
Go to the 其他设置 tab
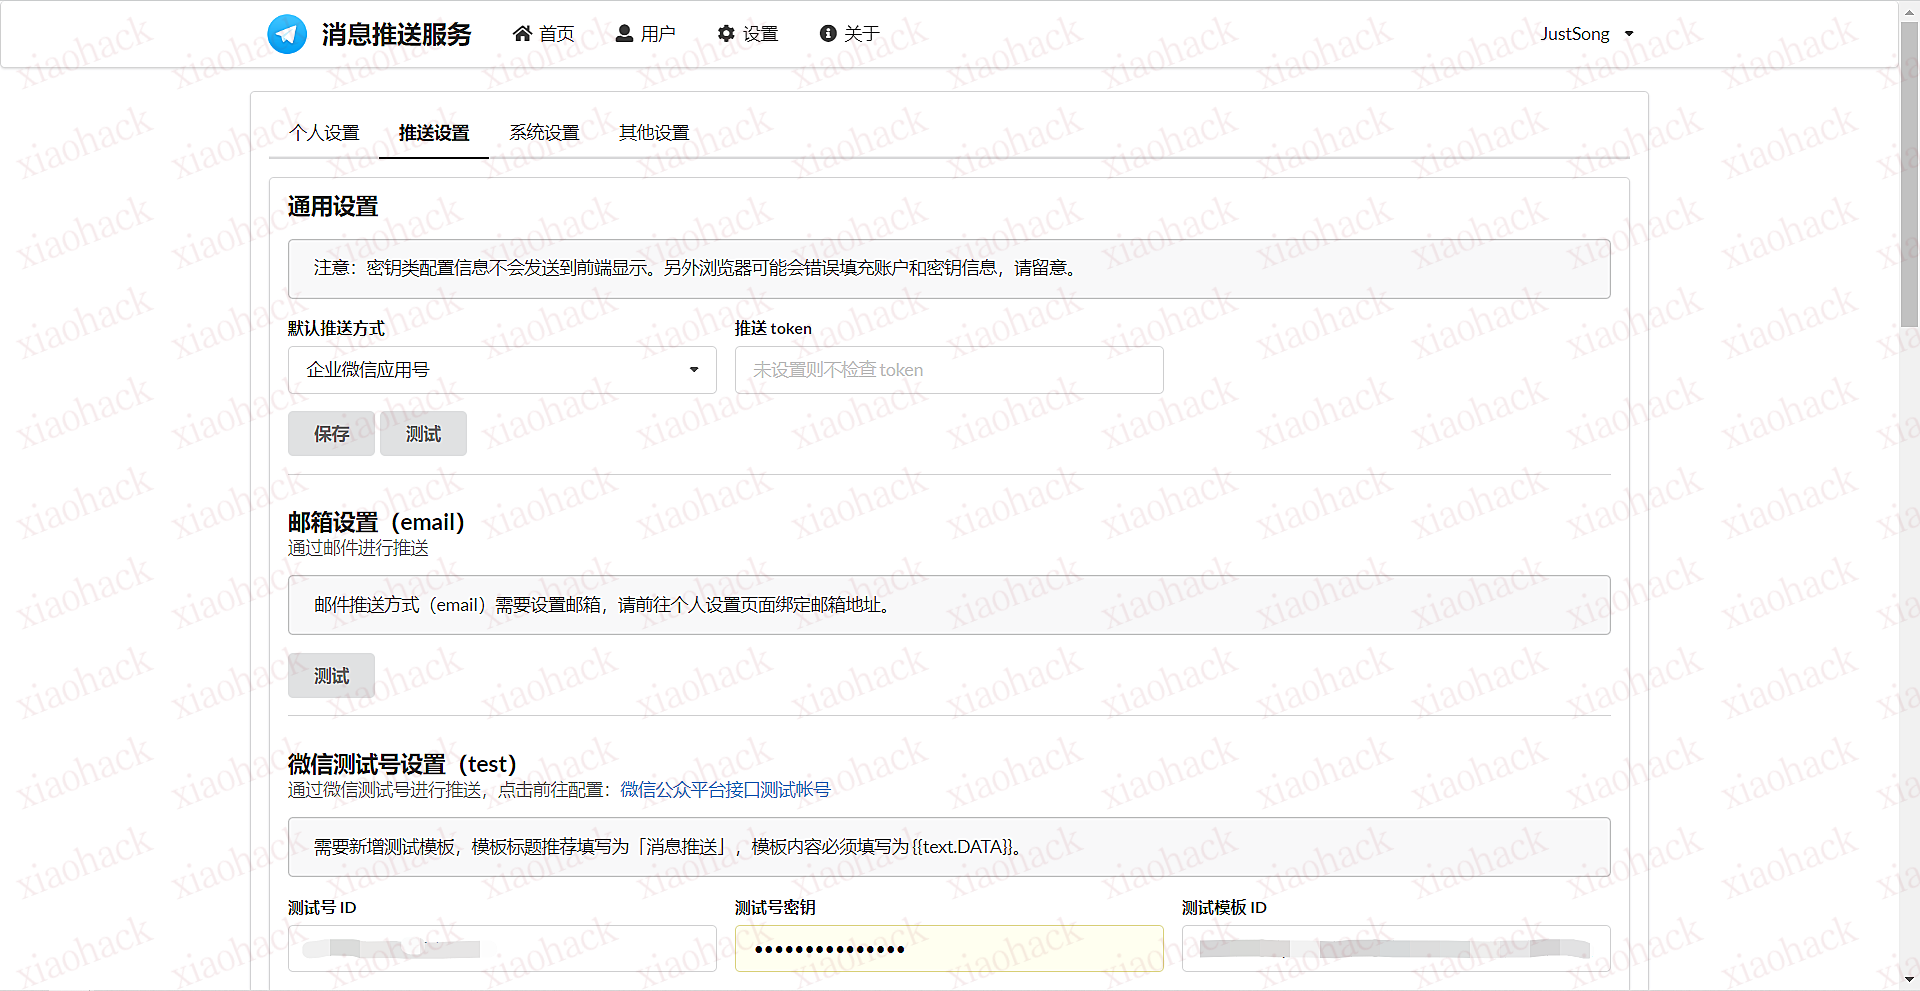pos(654,133)
